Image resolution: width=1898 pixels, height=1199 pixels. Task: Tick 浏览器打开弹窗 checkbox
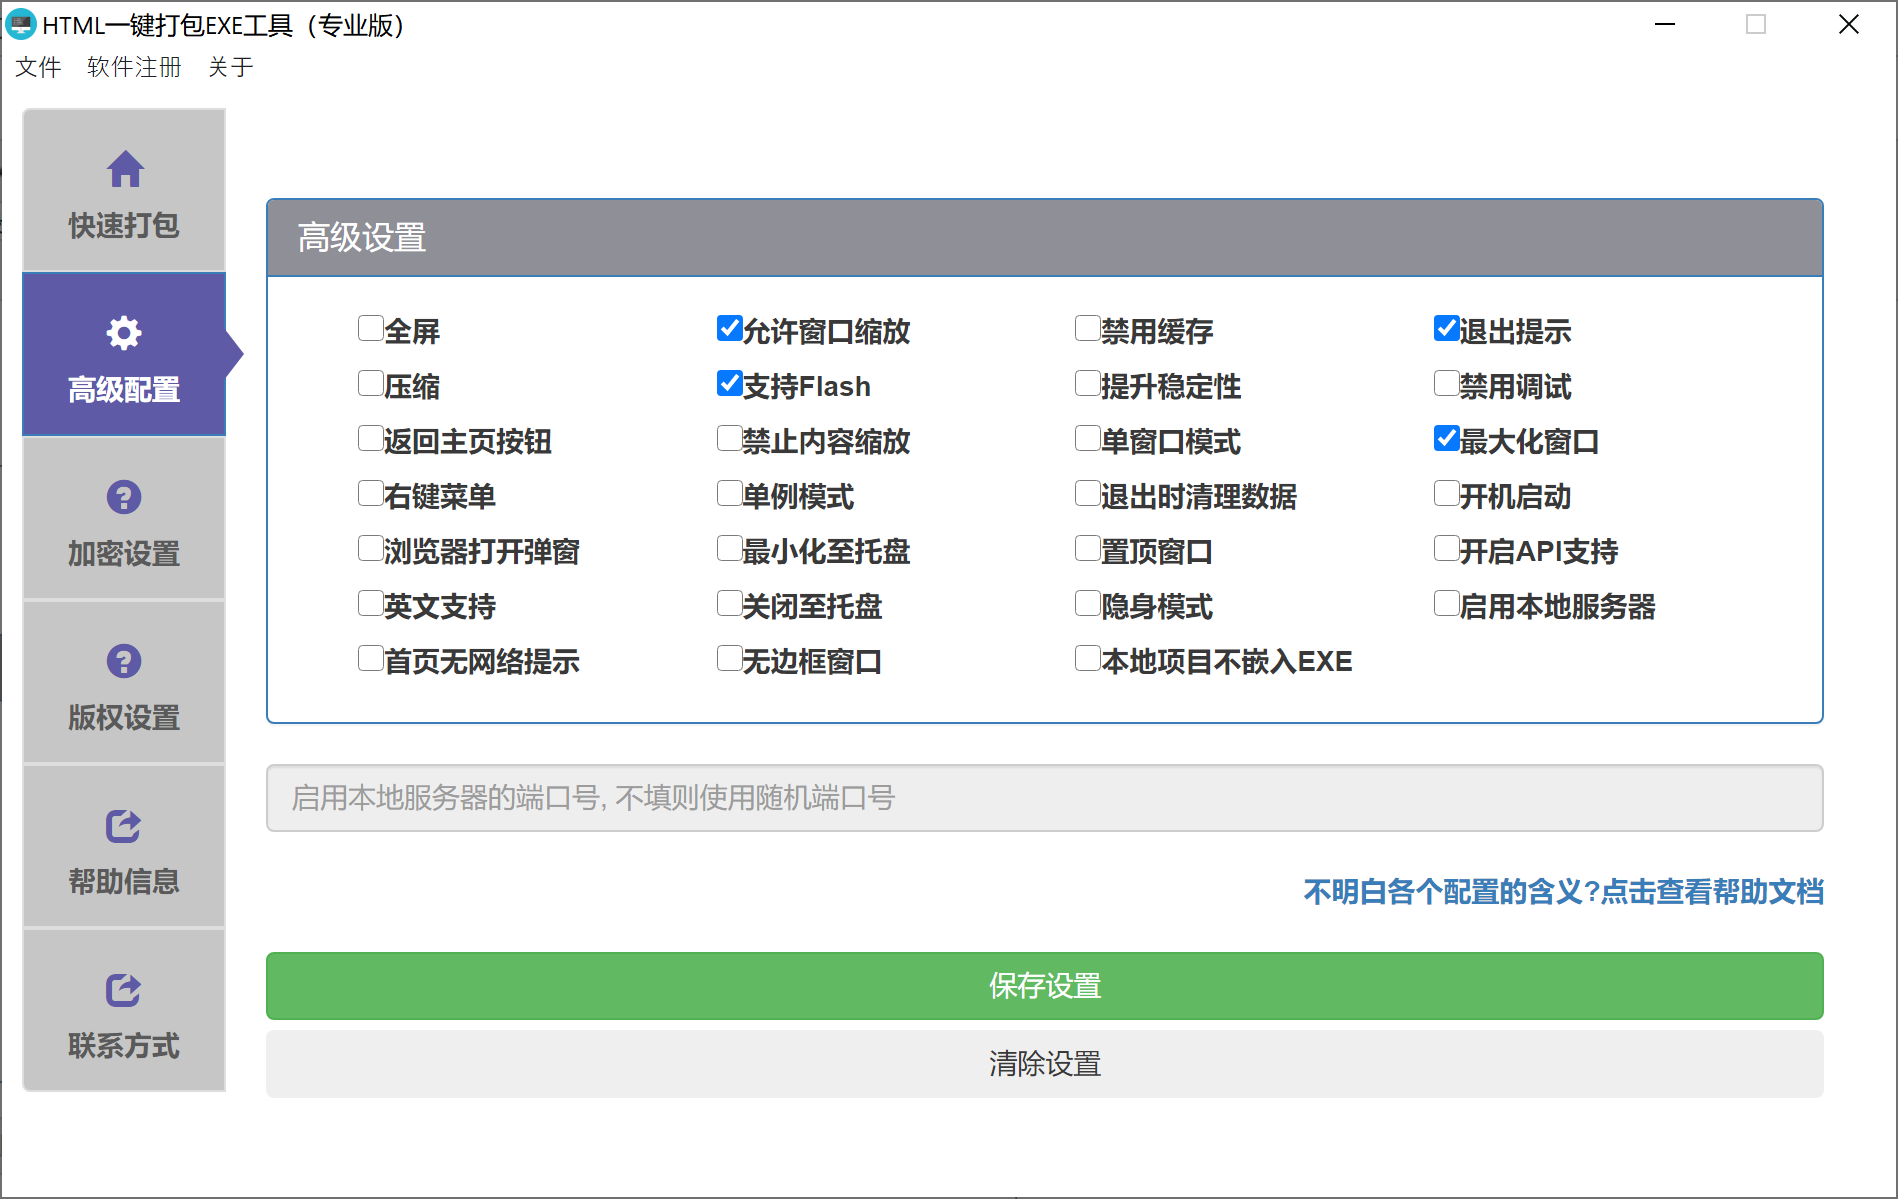(371, 548)
